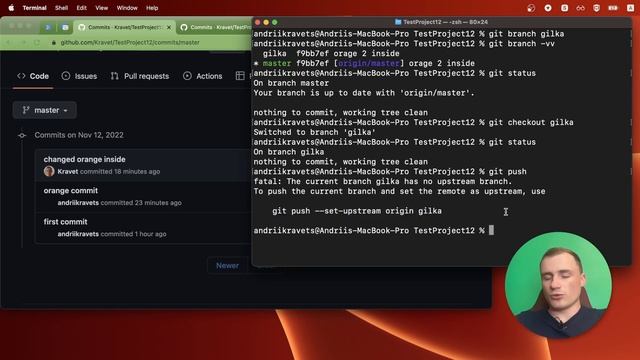This screenshot has height=360, width=640.
Task: Click the first pinned tab in browser
Action: pos(48,27)
